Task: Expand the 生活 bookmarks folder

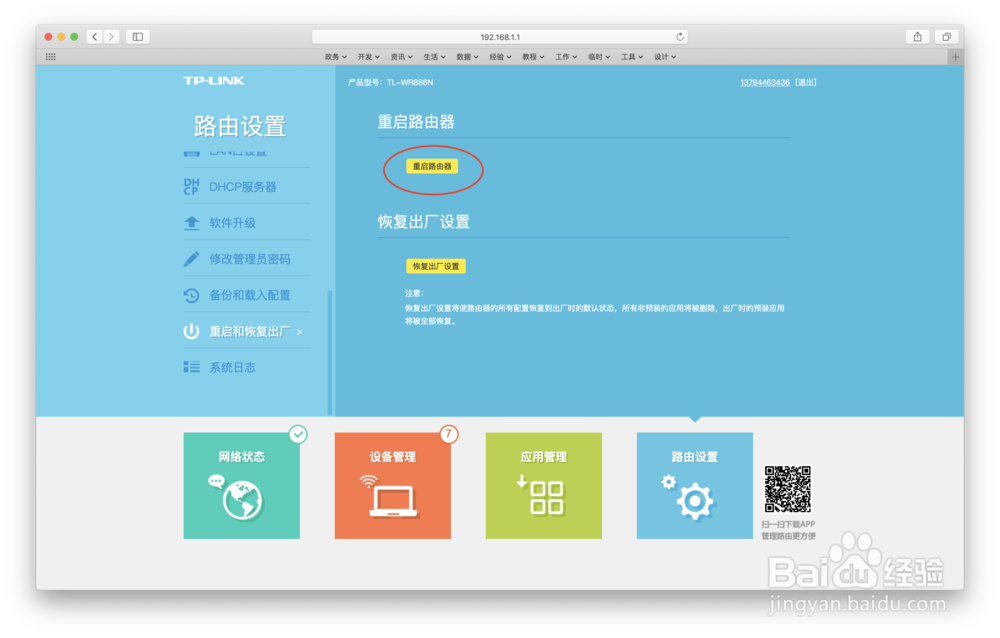Action: (434, 57)
